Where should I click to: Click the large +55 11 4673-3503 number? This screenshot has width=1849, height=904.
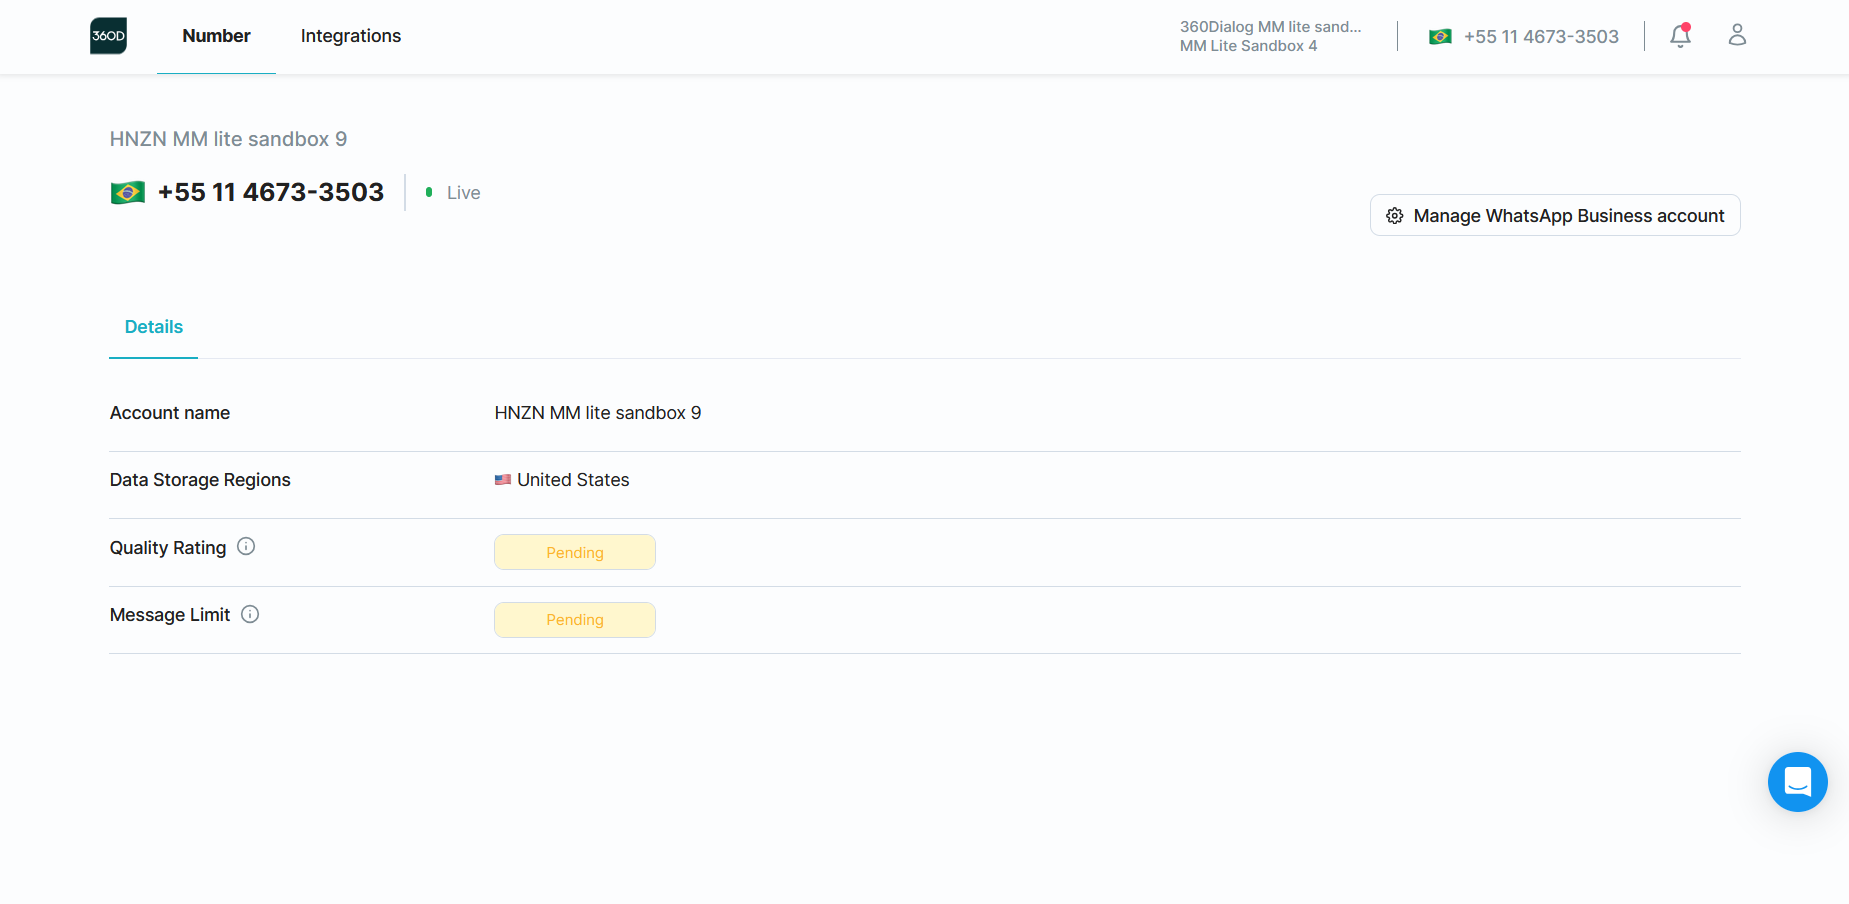point(271,192)
